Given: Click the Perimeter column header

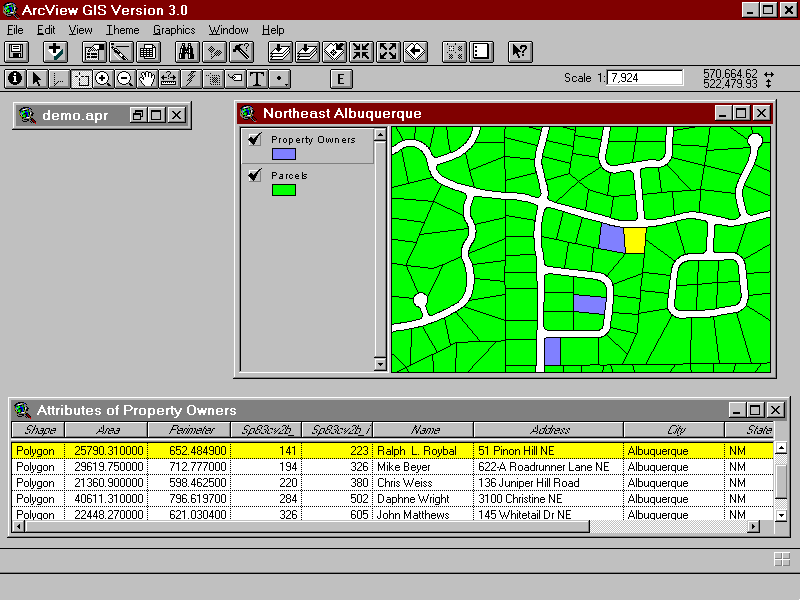Looking at the screenshot, I should pyautogui.click(x=189, y=430).
